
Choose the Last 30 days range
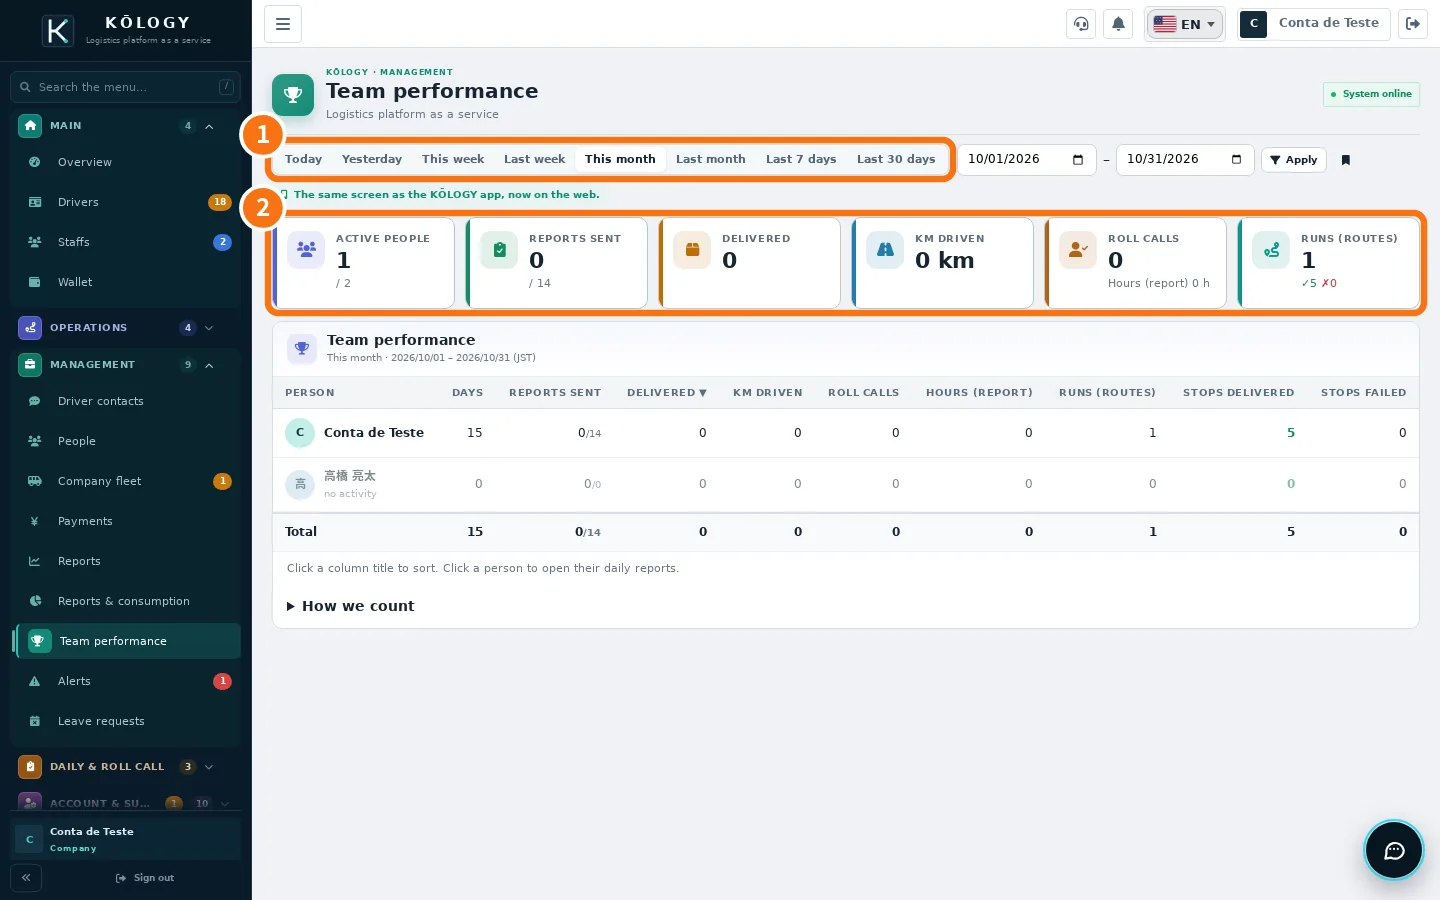tap(896, 159)
